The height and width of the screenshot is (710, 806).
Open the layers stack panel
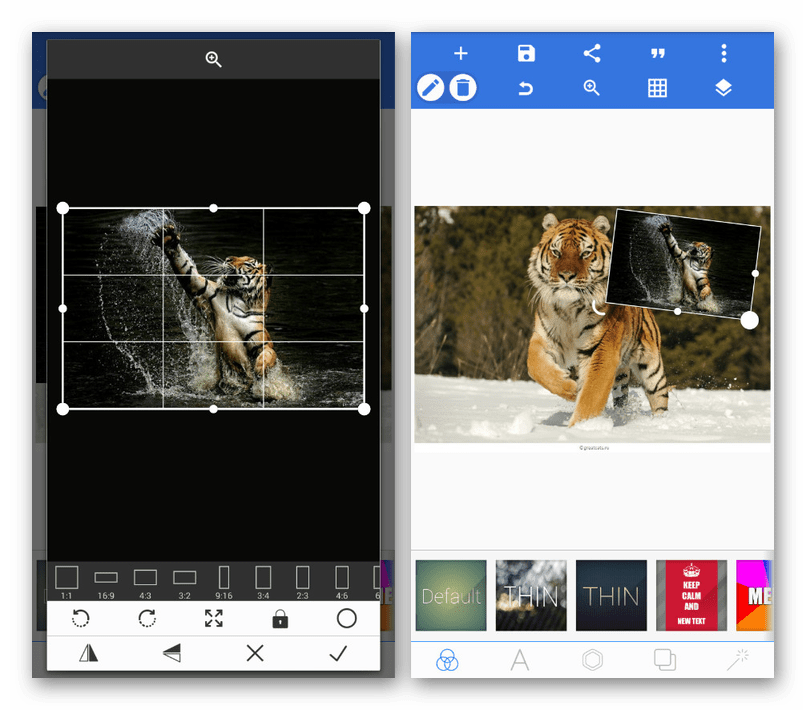[724, 89]
